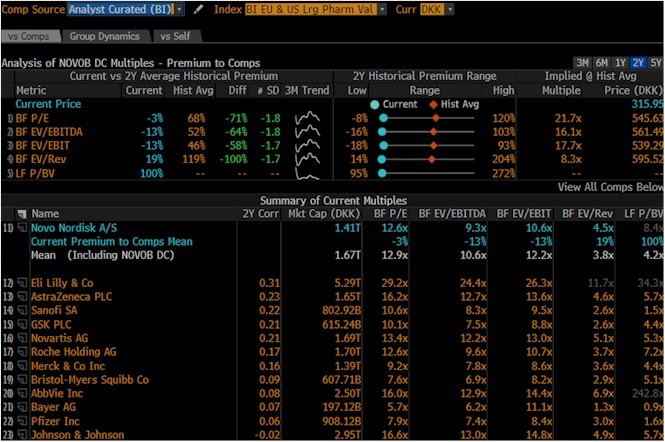This screenshot has height=442, width=665.
Task: Click the DKK currency field
Action: click(432, 9)
